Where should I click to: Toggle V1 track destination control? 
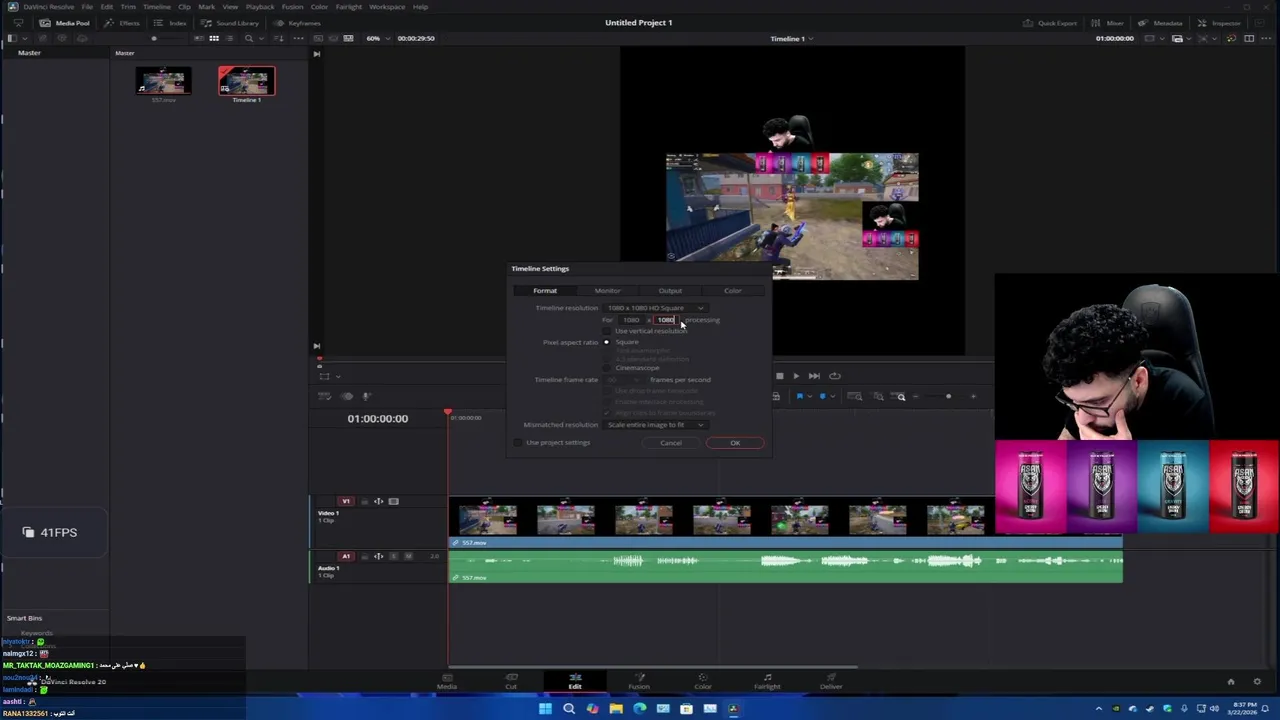click(346, 501)
